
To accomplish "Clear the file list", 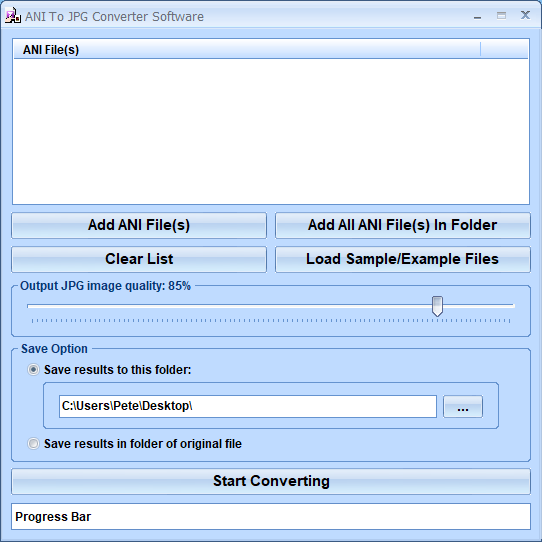I will point(139,259).
